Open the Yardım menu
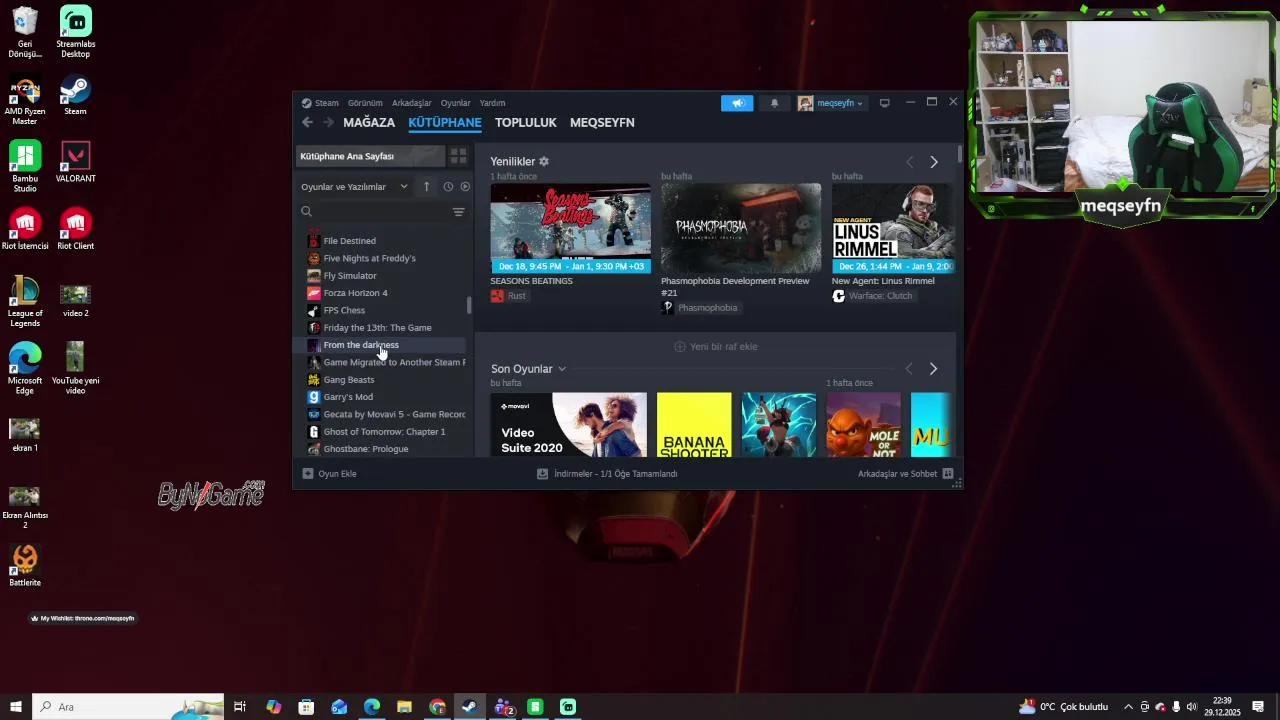 [492, 103]
